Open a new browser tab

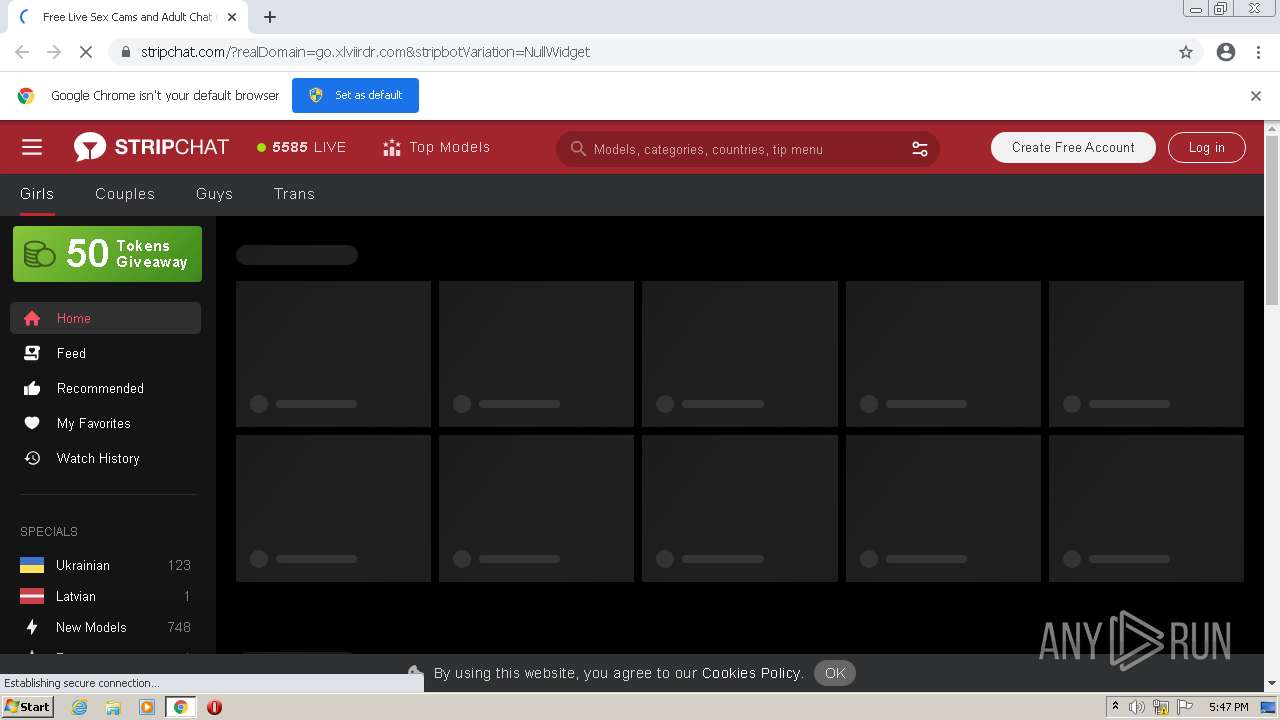point(270,17)
